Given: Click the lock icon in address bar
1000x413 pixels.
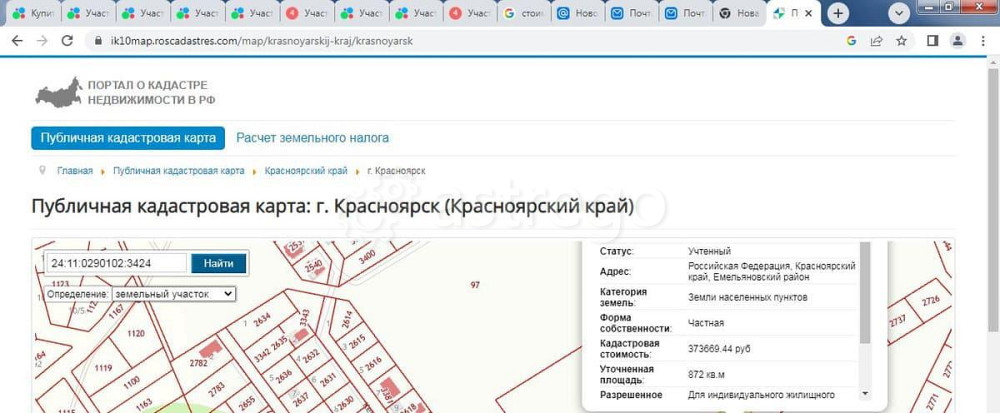Looking at the screenshot, I should coord(98,41).
